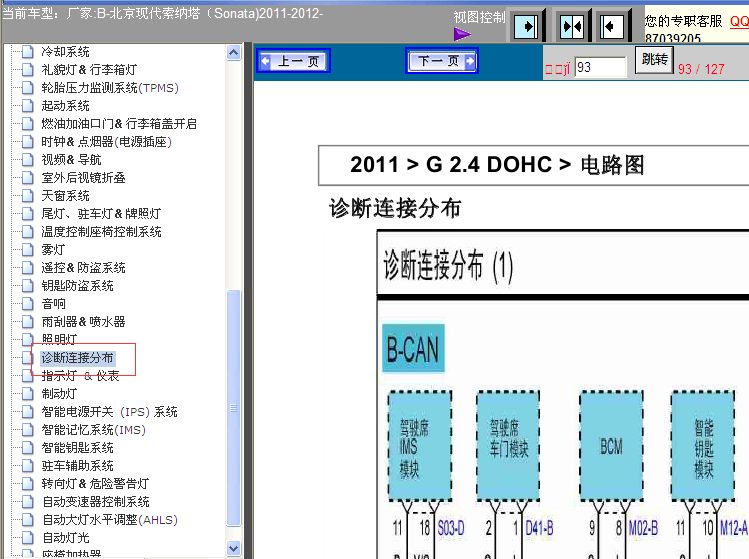The width and height of the screenshot is (749, 559).
Task: Select 转向灯 & 危险警告灯 entry
Action: tap(95, 484)
